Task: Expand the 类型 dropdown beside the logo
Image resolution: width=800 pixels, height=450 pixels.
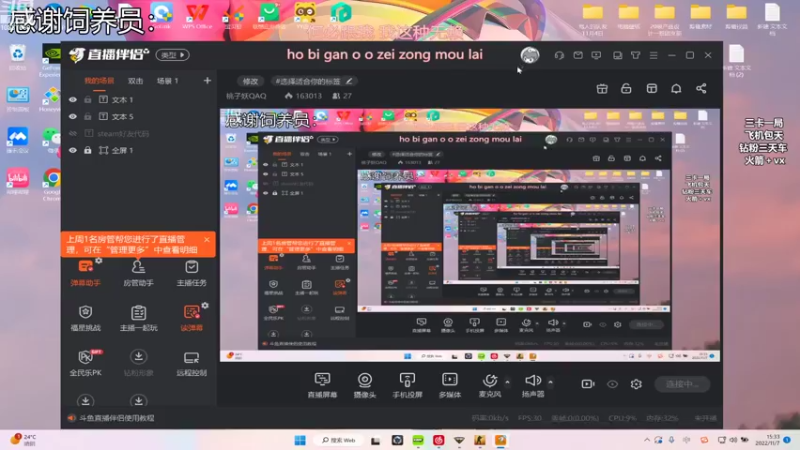Action: coord(173,55)
